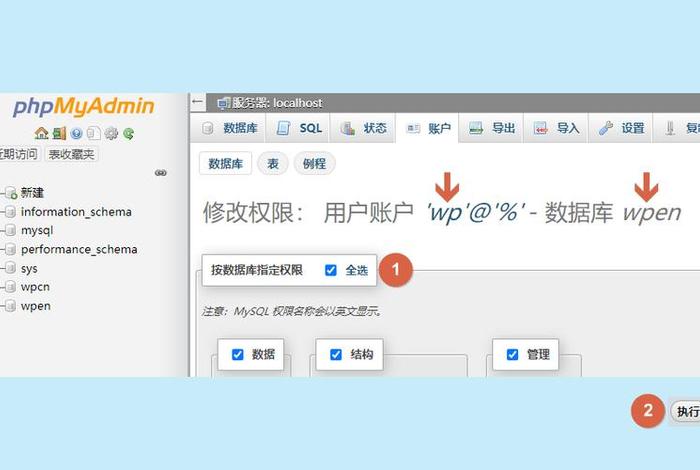Open the 近期访问 tab in sidebar
The width and height of the screenshot is (700, 470).
click(x=19, y=154)
